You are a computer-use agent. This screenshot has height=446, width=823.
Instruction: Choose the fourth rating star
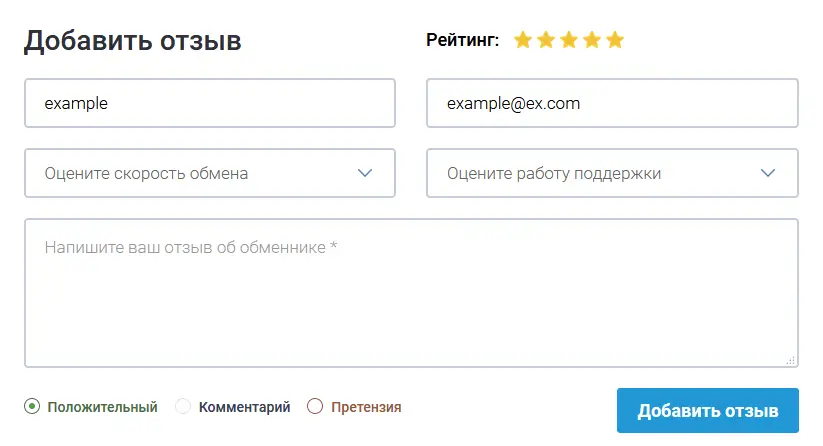[591, 40]
